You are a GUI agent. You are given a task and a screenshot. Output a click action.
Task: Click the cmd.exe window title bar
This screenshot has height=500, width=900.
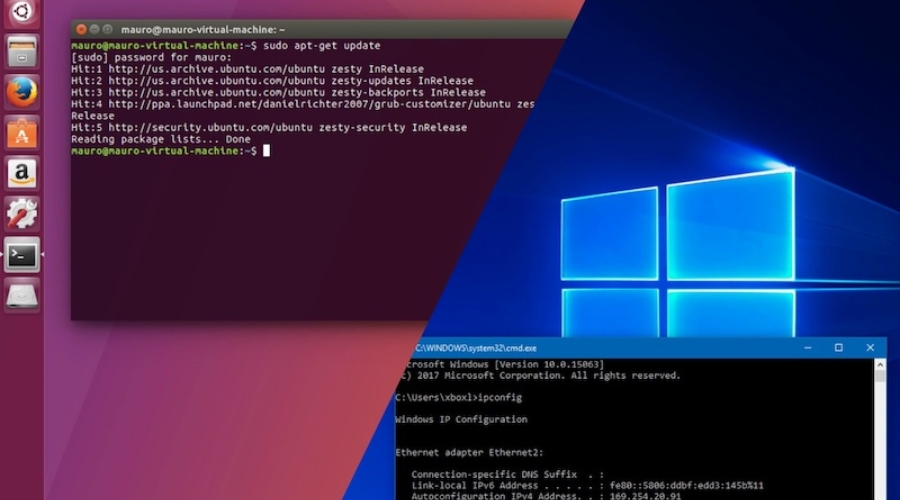click(600, 347)
